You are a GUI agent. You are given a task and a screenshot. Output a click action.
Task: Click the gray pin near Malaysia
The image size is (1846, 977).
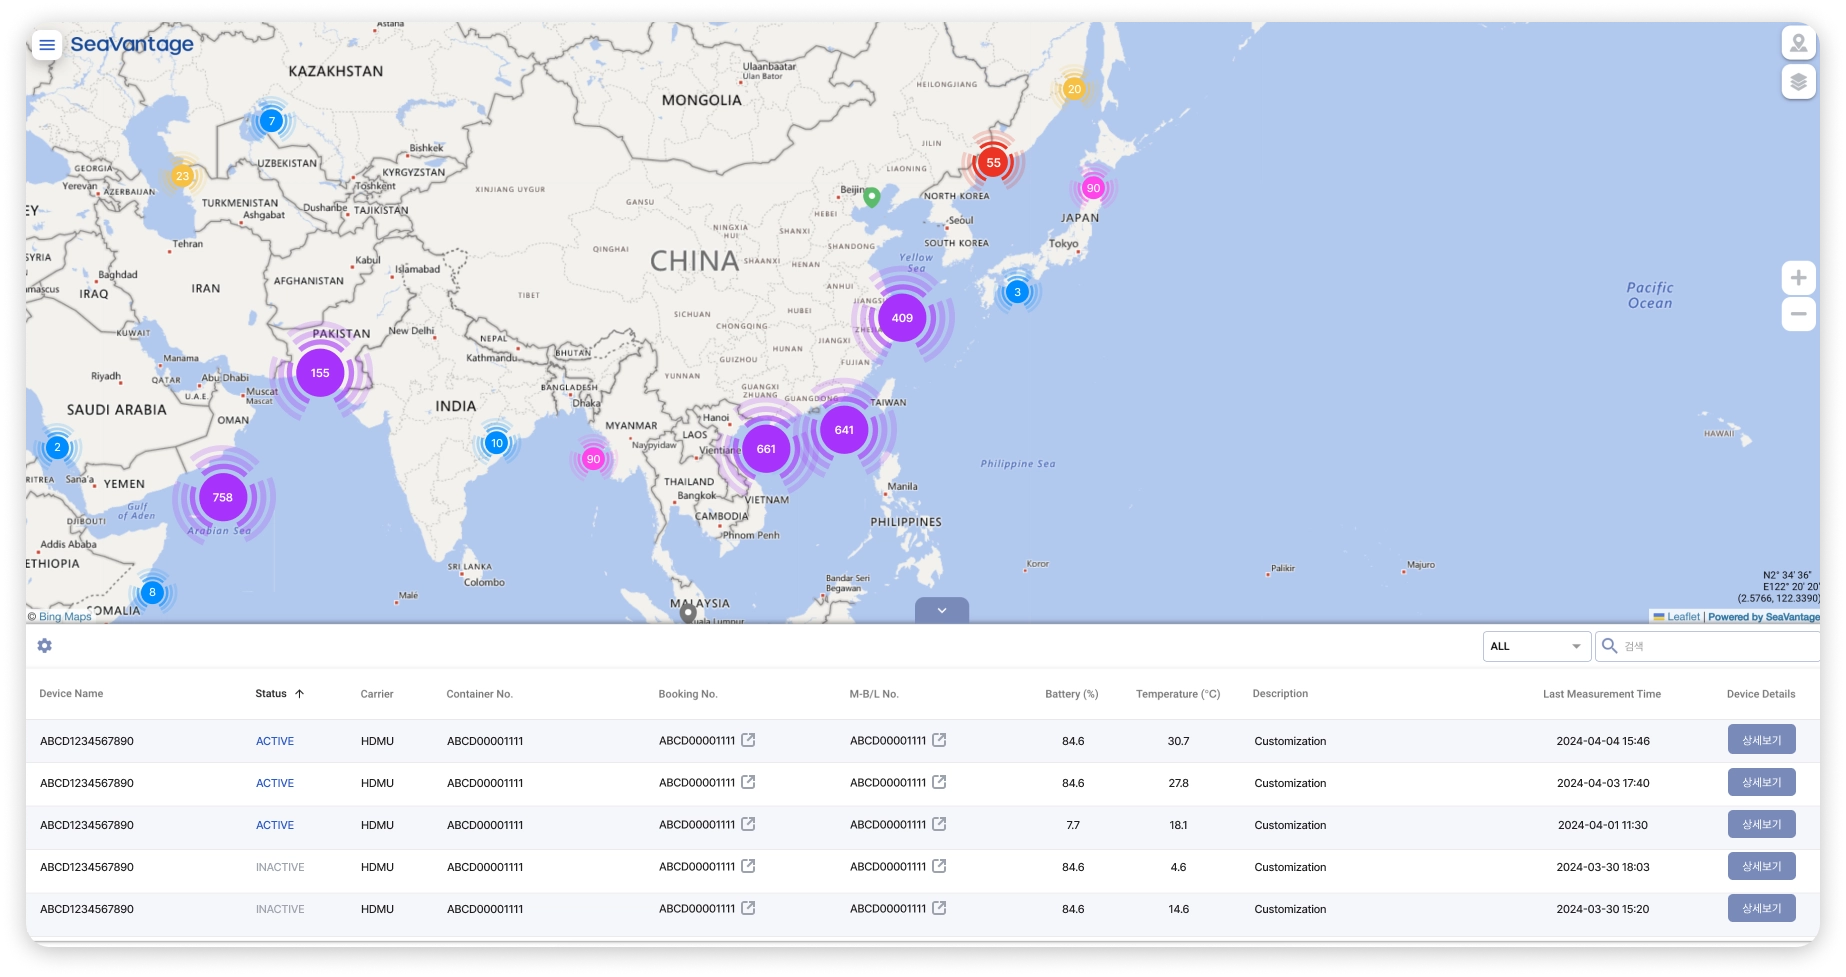(688, 612)
